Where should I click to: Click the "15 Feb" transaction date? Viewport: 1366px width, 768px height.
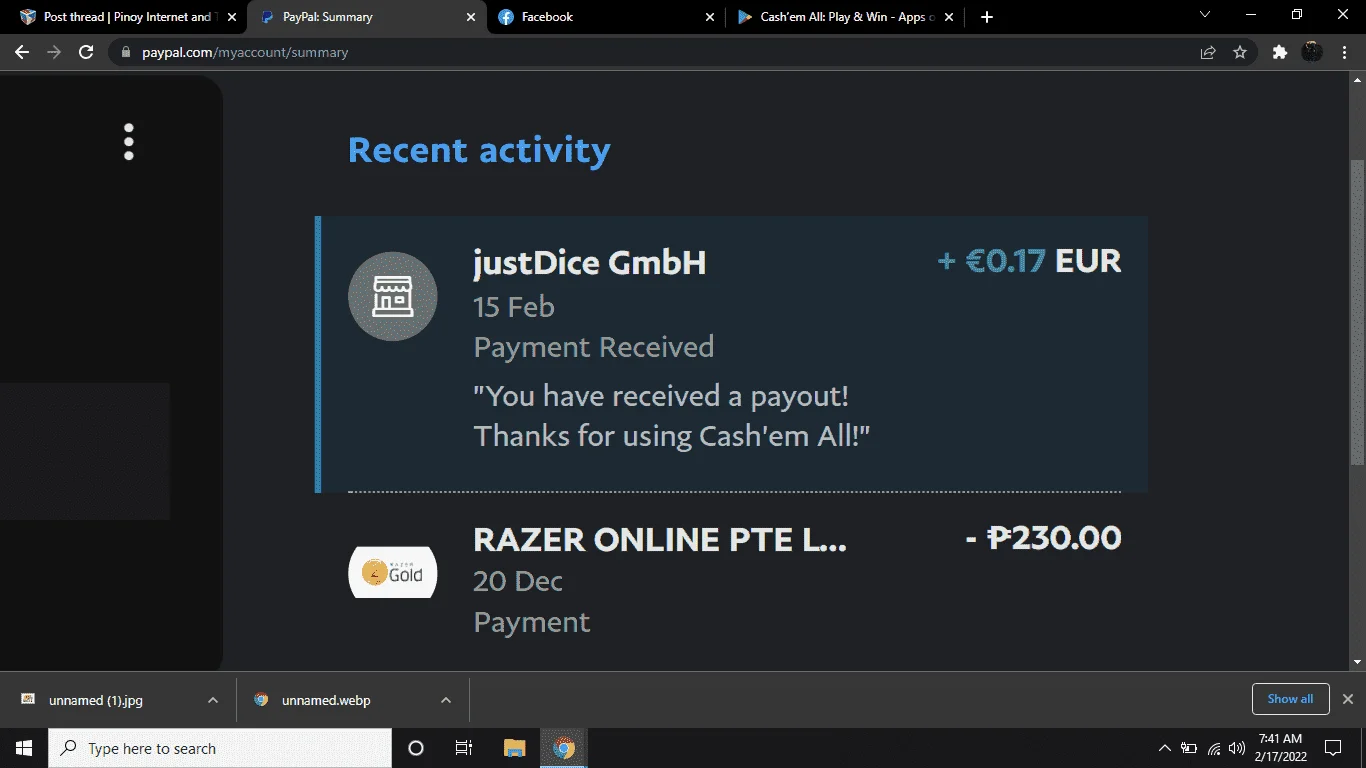[514, 307]
